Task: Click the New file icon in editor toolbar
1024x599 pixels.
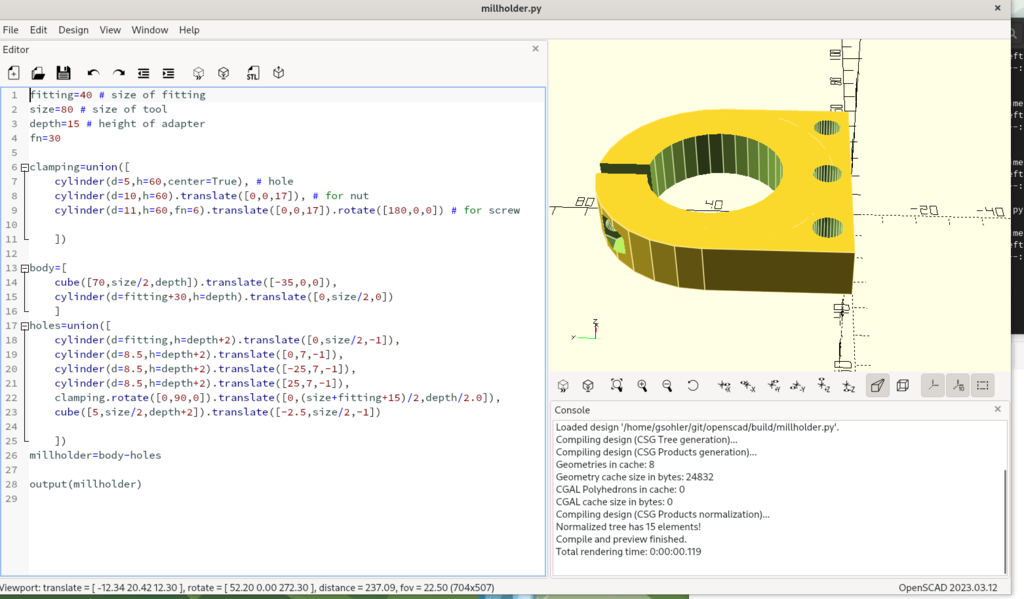Action: [x=13, y=73]
